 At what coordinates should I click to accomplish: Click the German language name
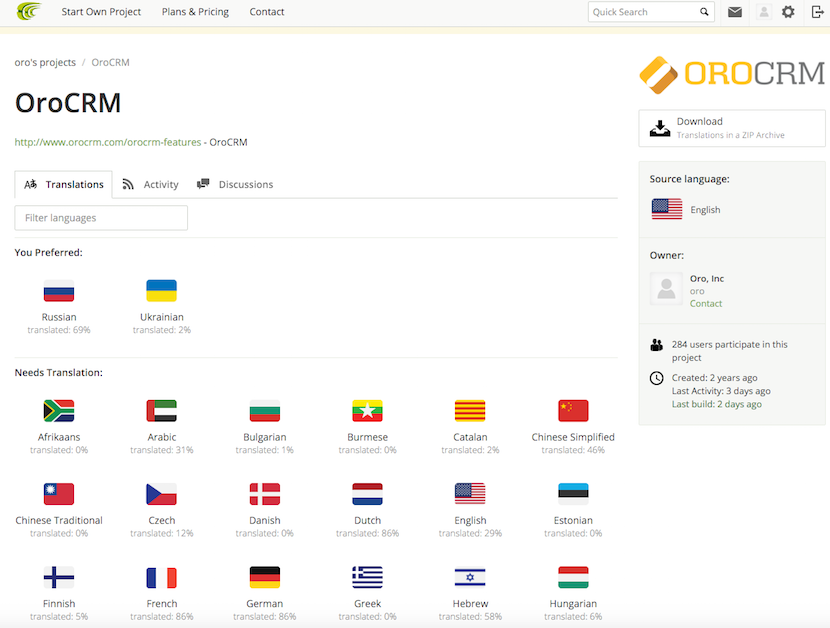265,603
